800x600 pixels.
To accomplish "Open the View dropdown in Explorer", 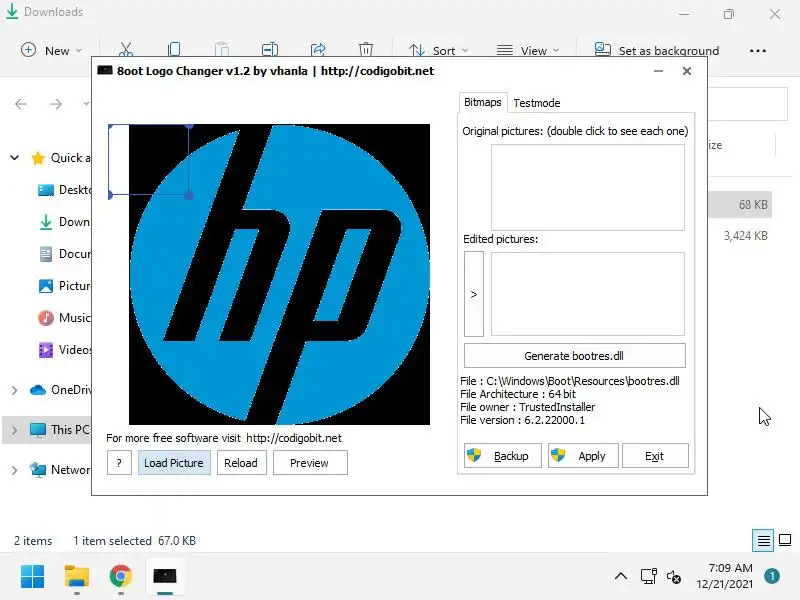I will pos(528,51).
